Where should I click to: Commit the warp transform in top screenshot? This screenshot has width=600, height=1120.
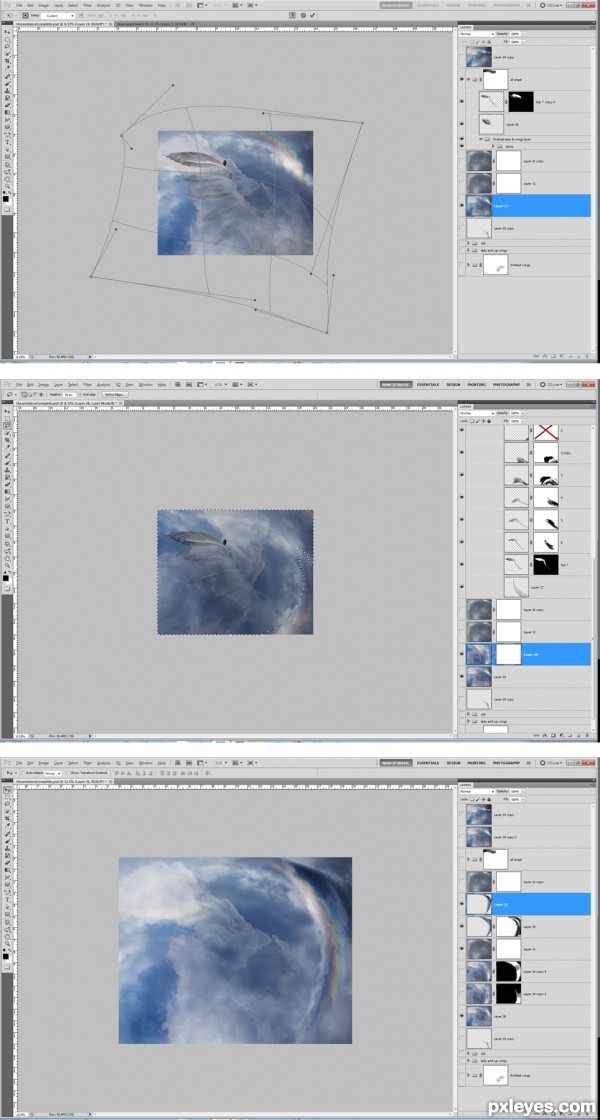(x=313, y=14)
